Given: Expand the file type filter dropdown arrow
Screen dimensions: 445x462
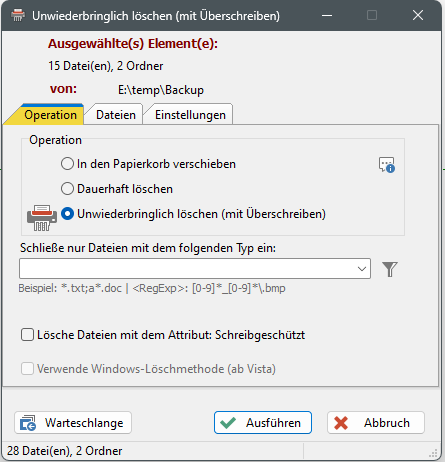Looking at the screenshot, I should (x=362, y=269).
